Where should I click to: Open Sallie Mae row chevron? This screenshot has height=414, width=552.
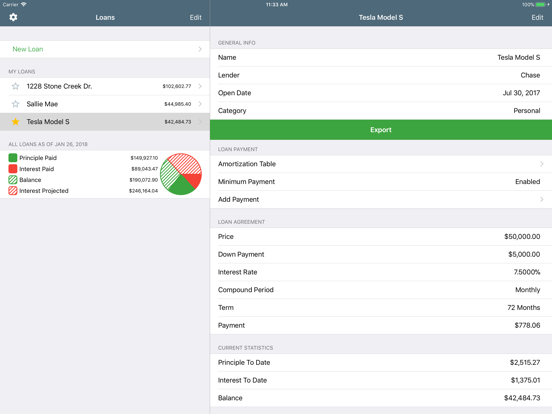[200, 104]
